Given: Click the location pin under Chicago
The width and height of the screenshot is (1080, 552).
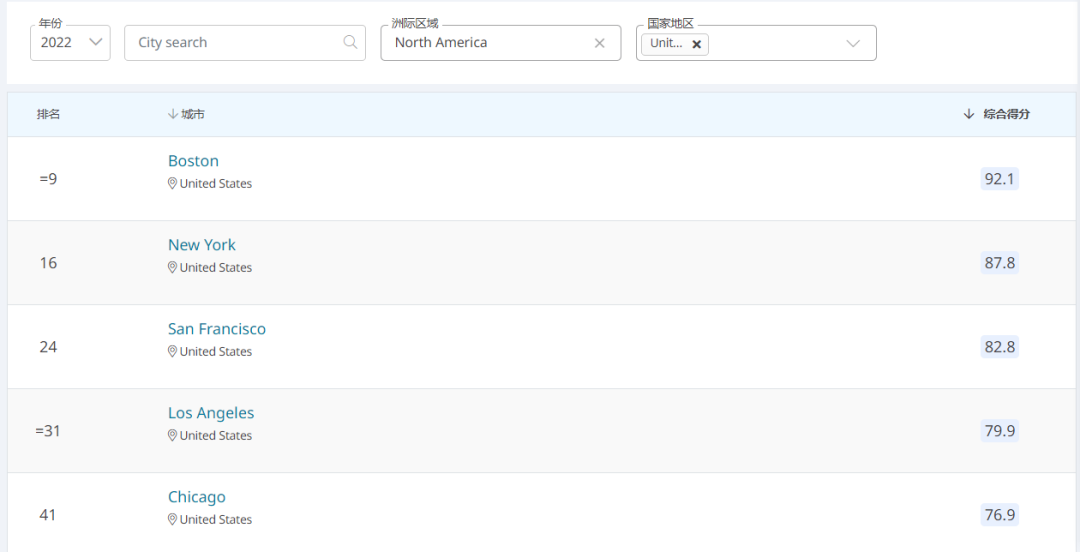Looking at the screenshot, I should click(172, 520).
